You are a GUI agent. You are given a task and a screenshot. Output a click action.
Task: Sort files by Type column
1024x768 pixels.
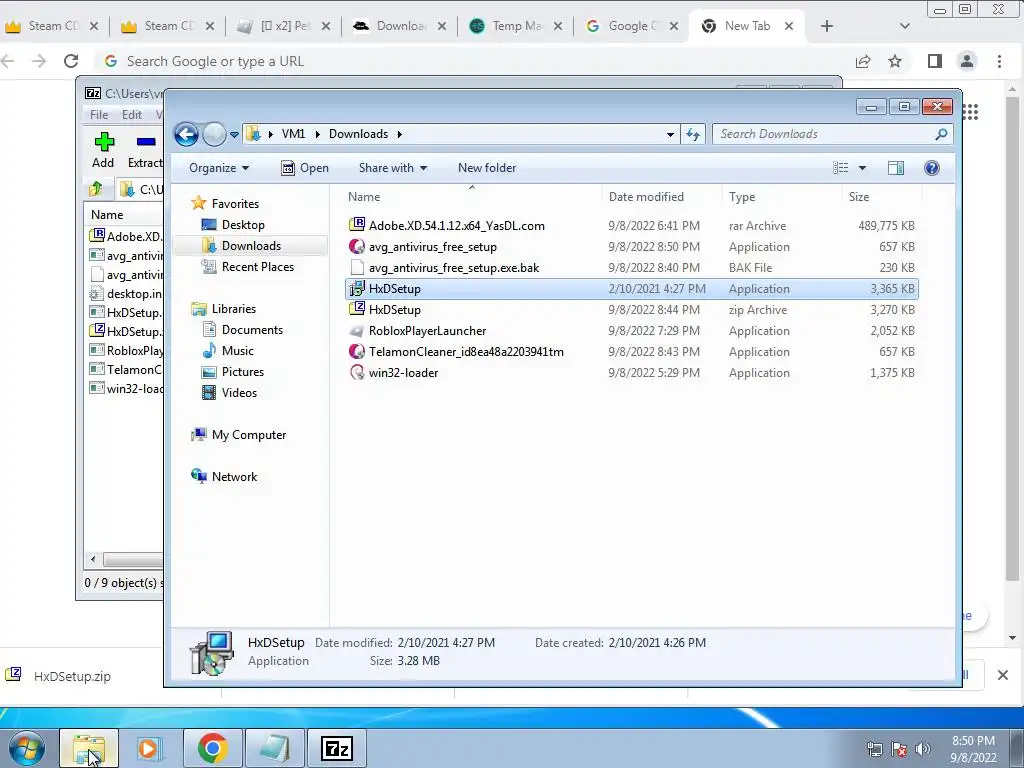[742, 197]
